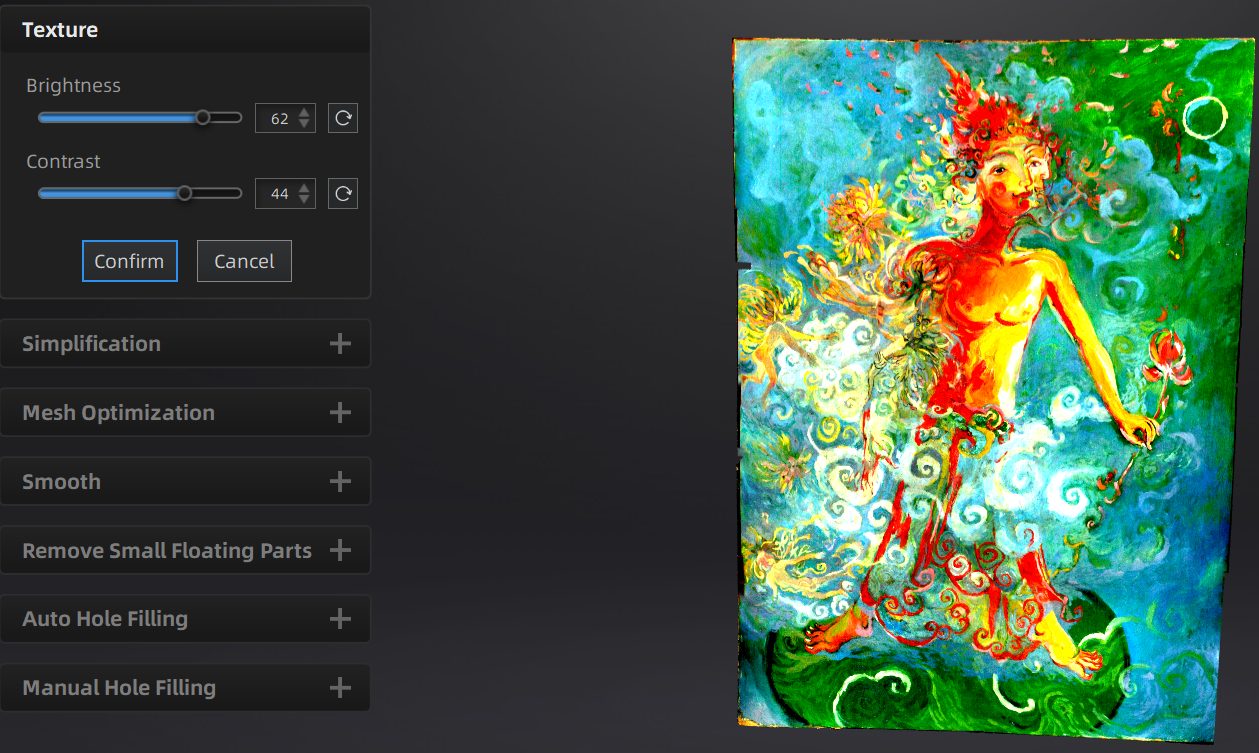Confirm the texture adjustments
1259x753 pixels.
coord(130,261)
